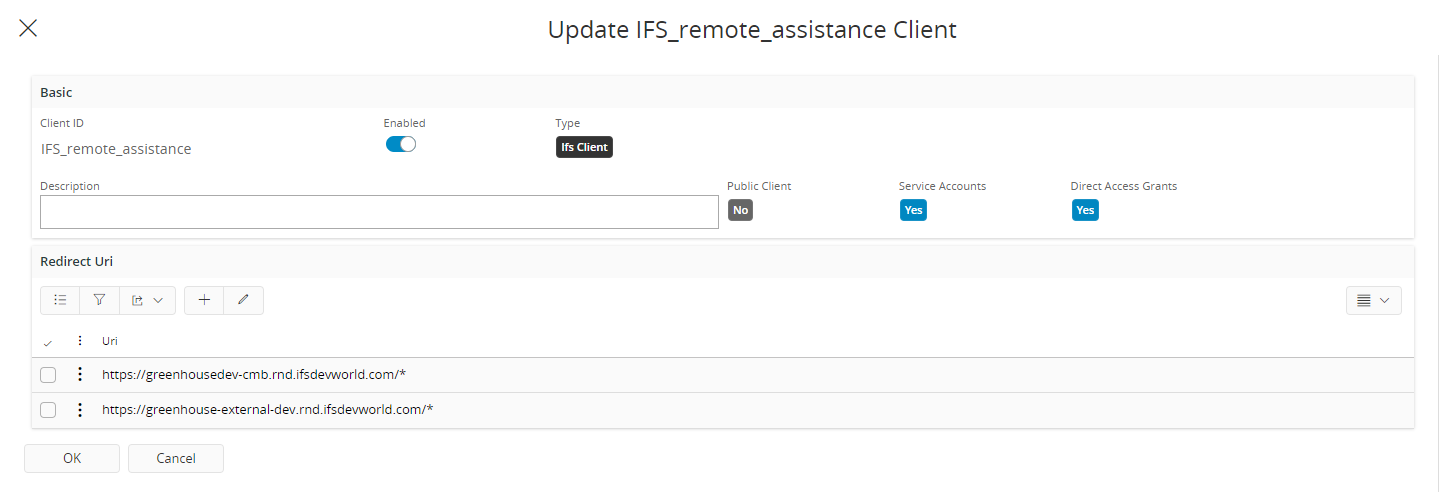
Task: Expand the export/share dropdown
Action: click(x=147, y=300)
